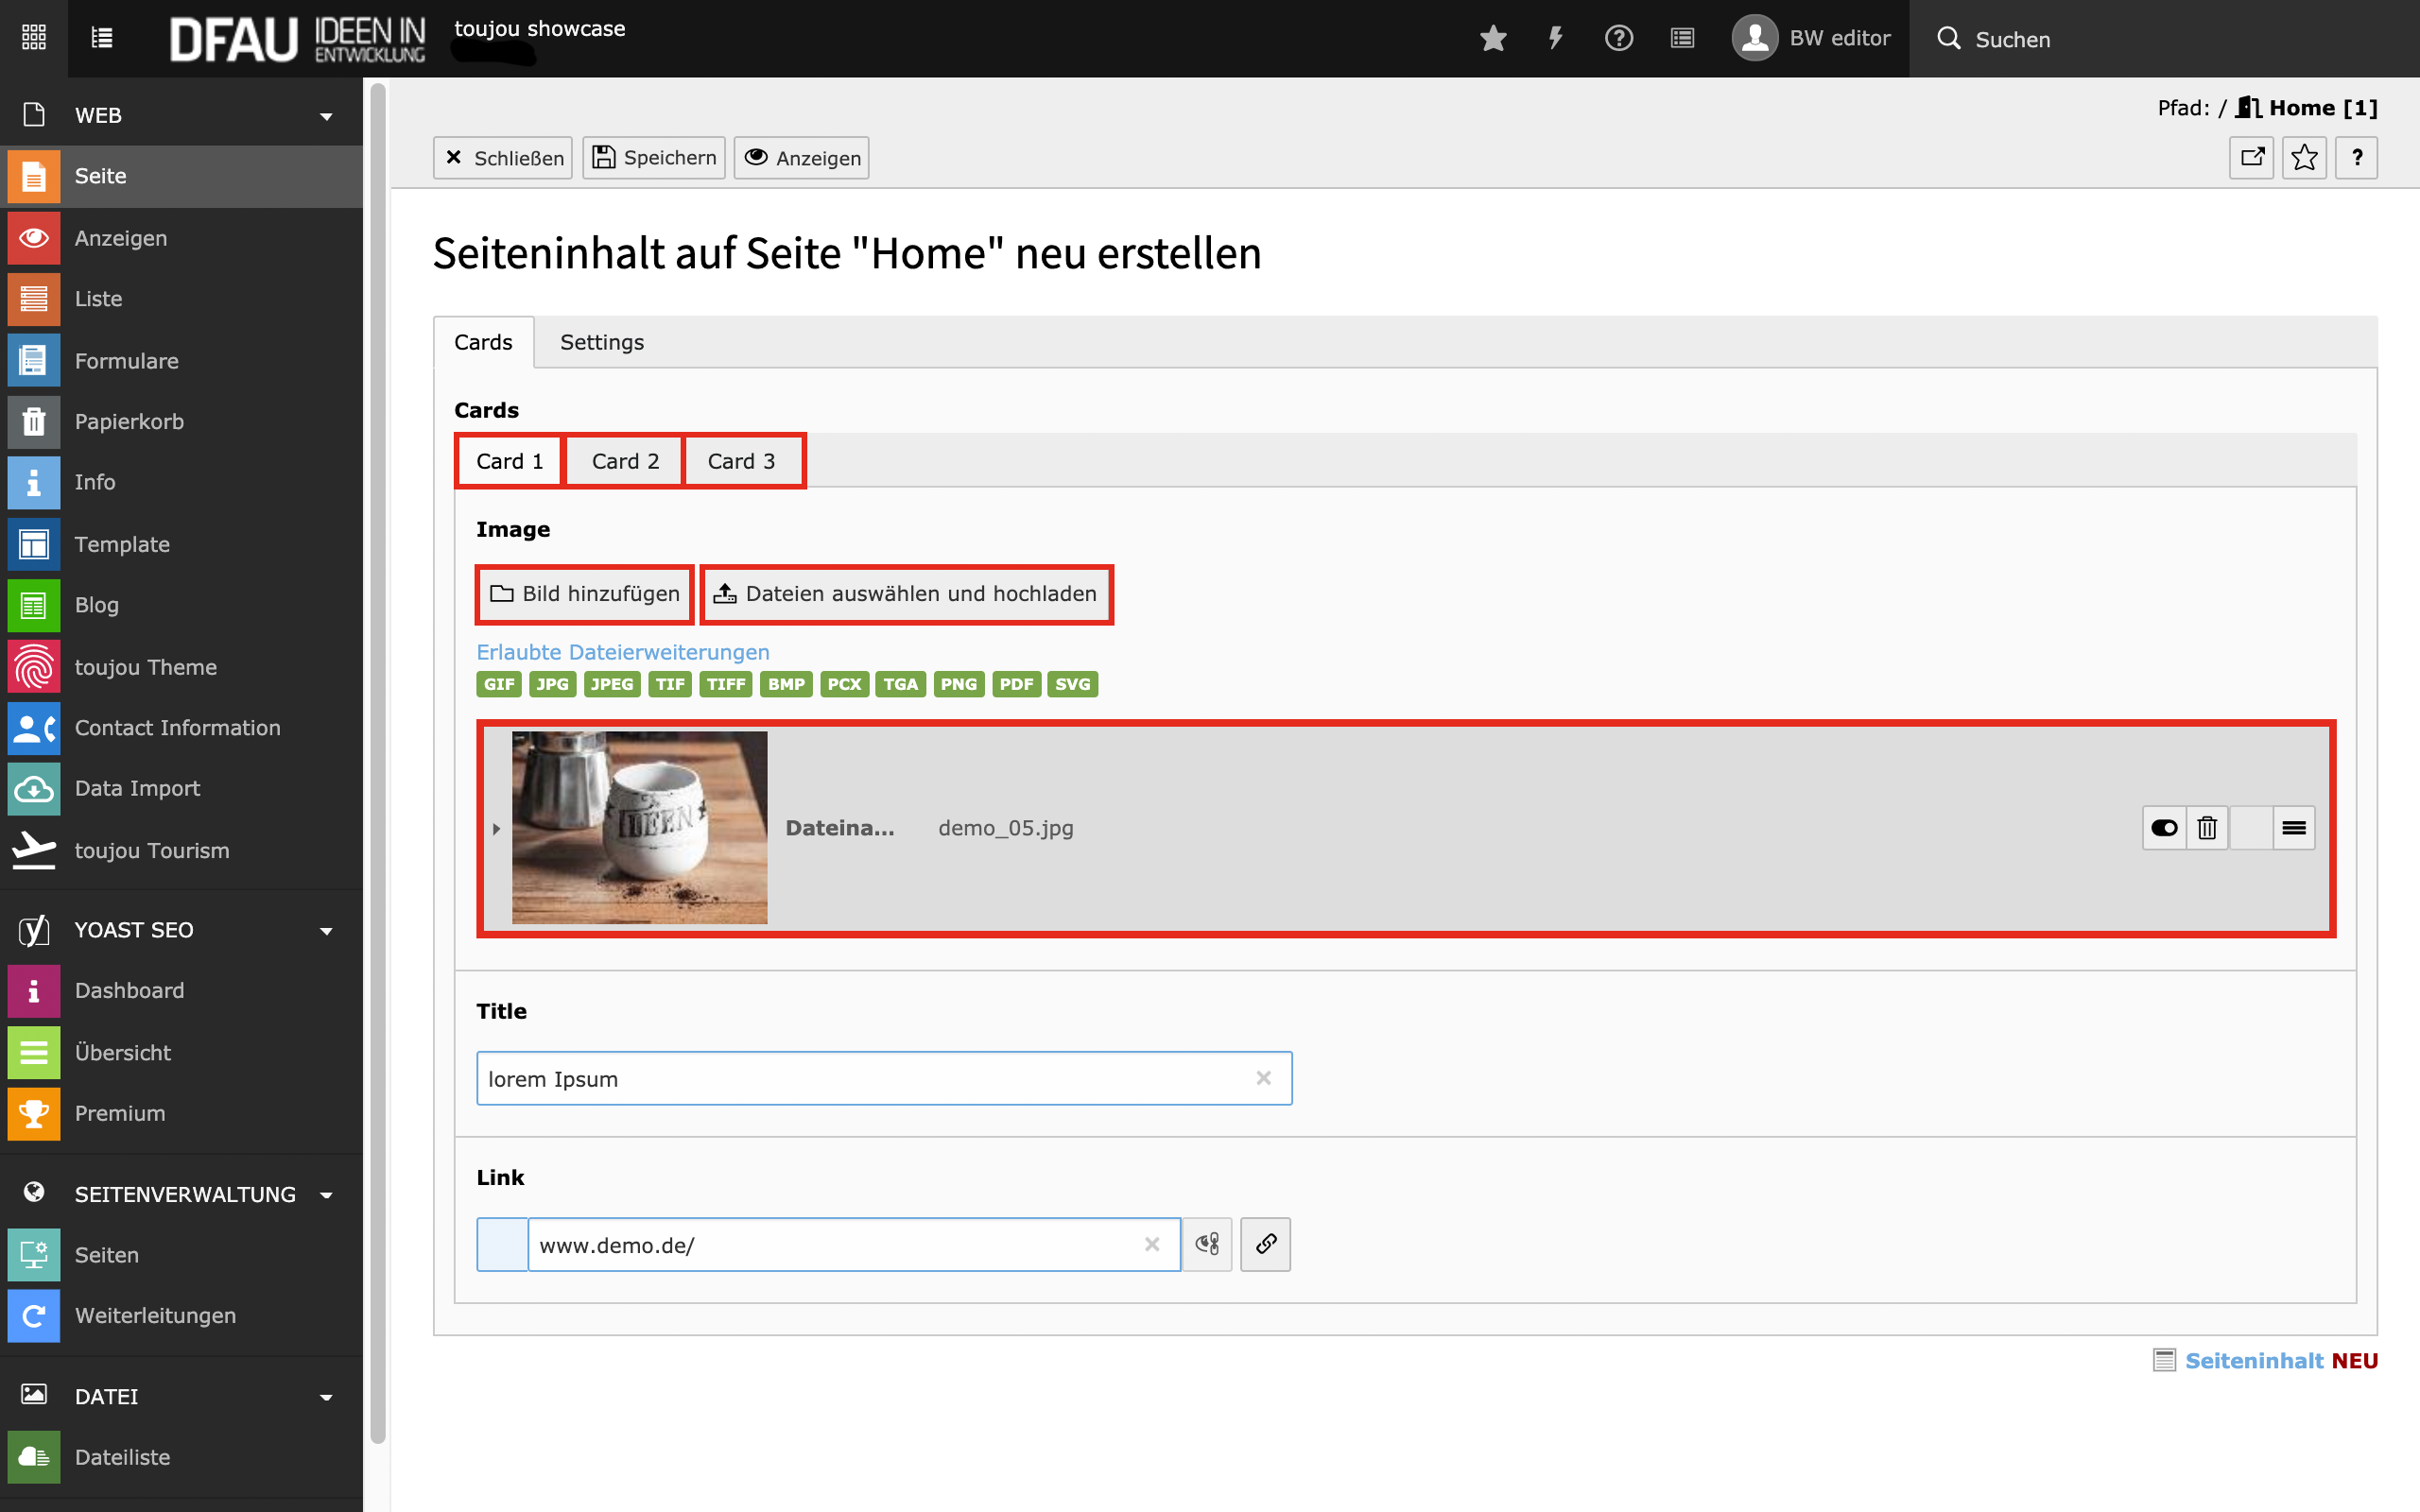Open the help question mark in top bar

(x=1618, y=38)
